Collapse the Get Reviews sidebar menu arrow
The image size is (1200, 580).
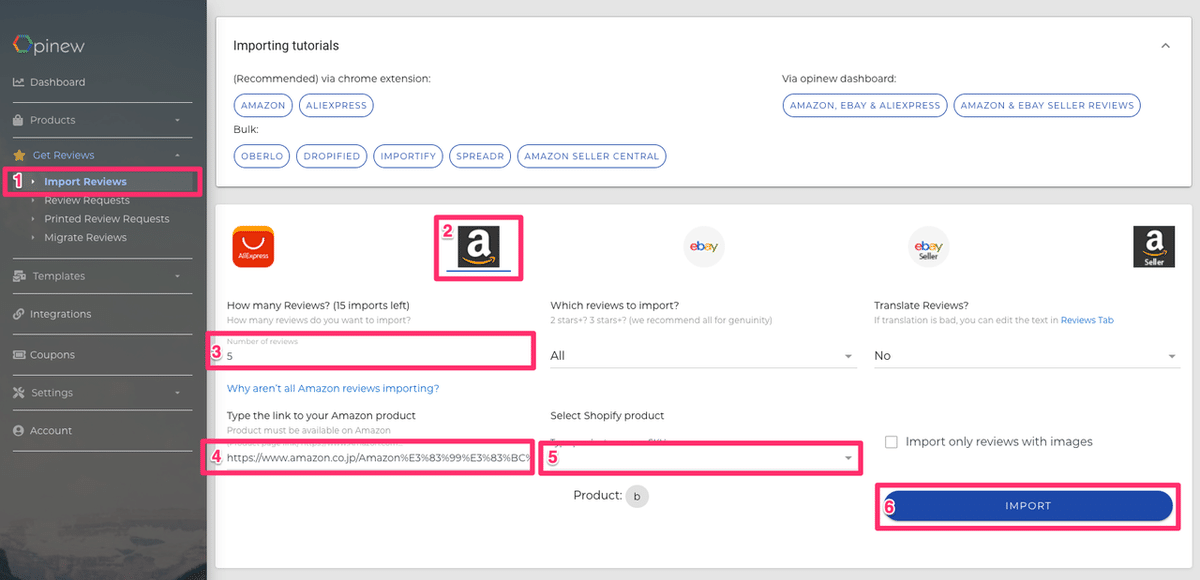[x=177, y=155]
